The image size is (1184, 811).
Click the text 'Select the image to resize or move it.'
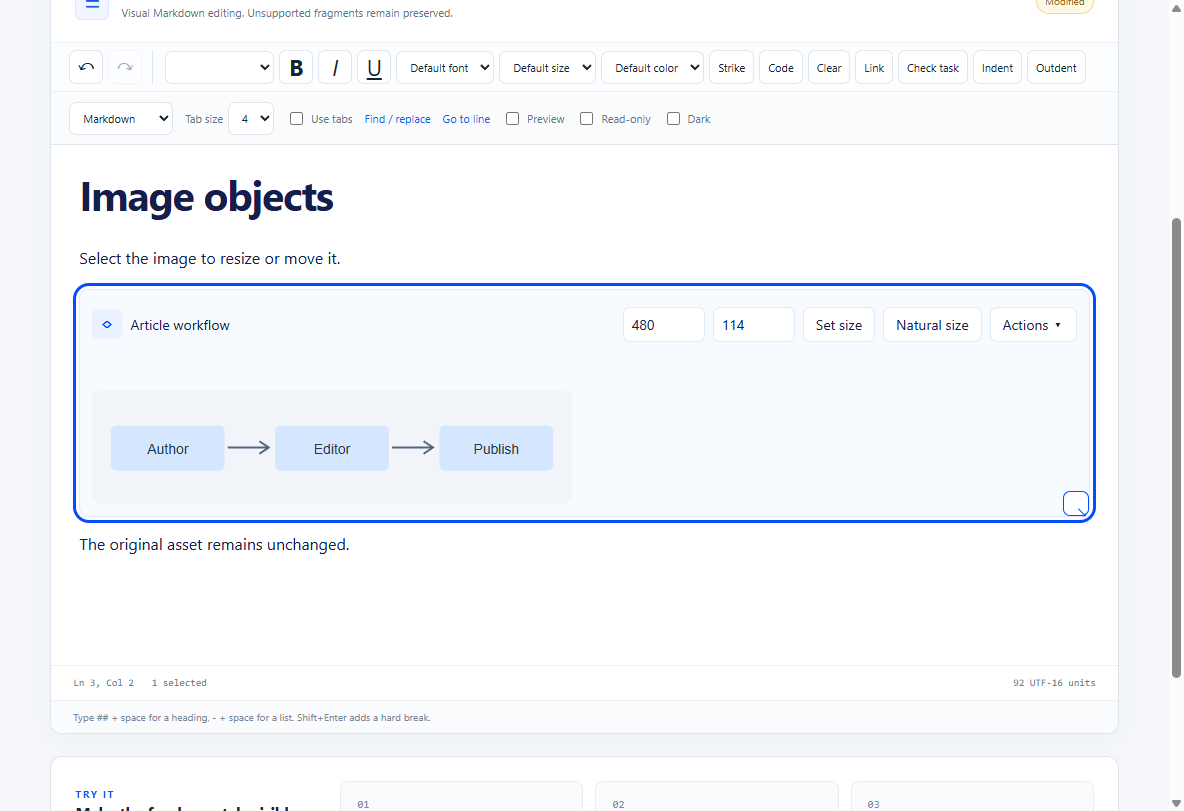[210, 258]
